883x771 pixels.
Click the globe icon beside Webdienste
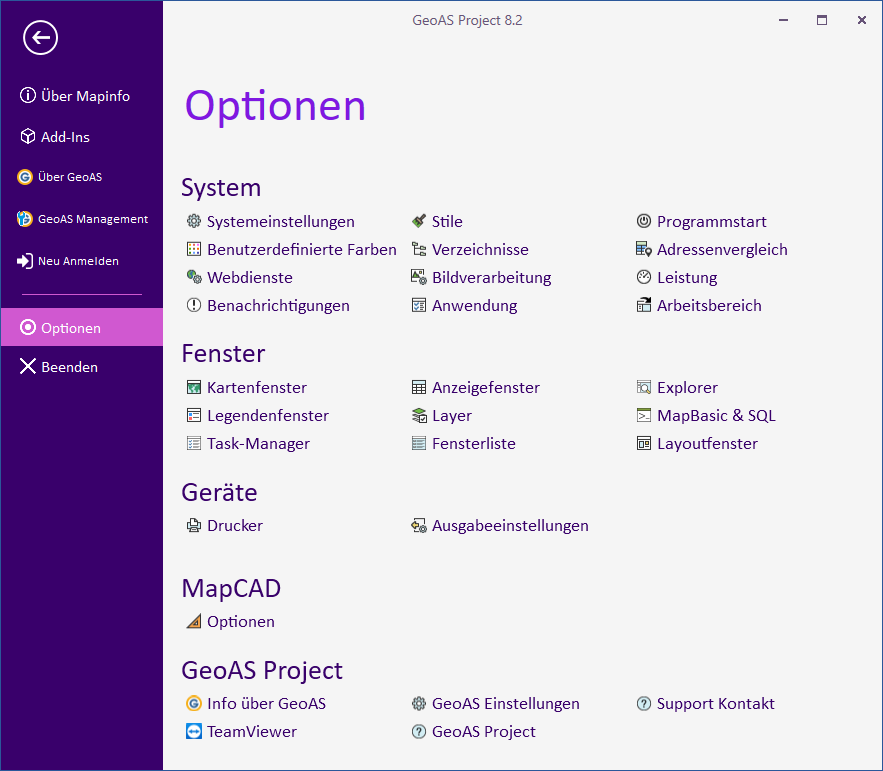pyautogui.click(x=194, y=277)
